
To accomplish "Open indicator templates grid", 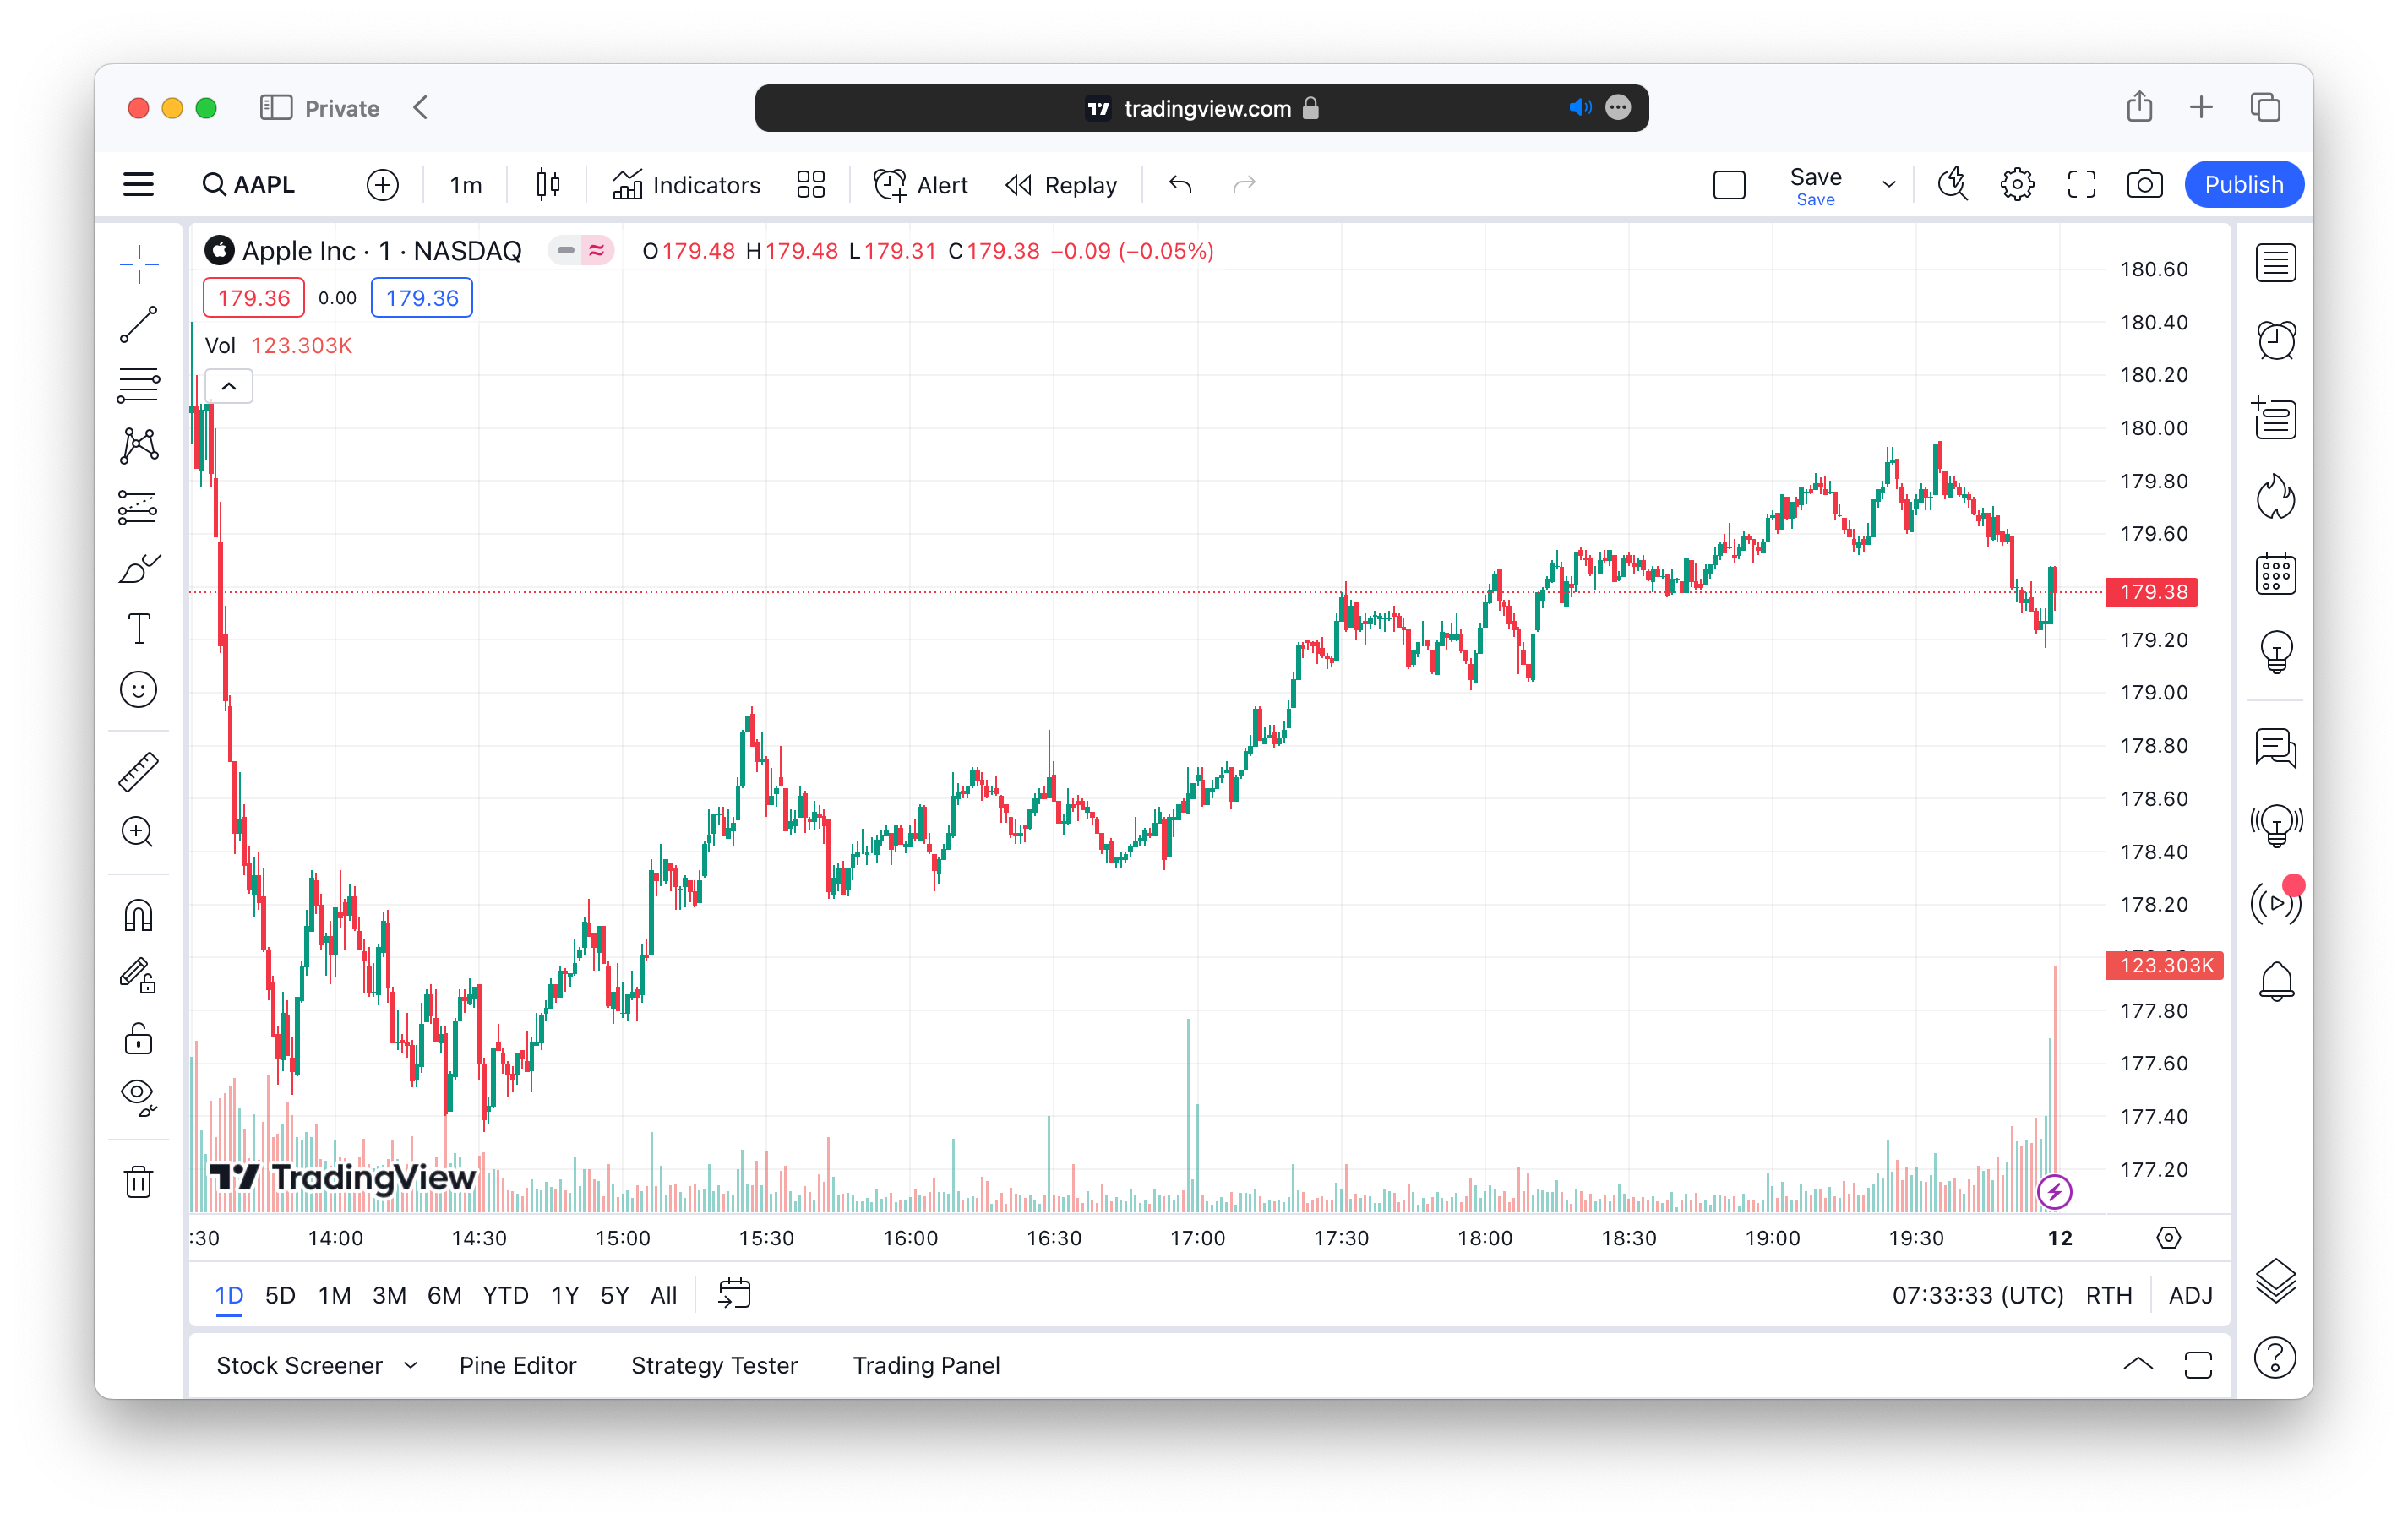I will (x=810, y=185).
